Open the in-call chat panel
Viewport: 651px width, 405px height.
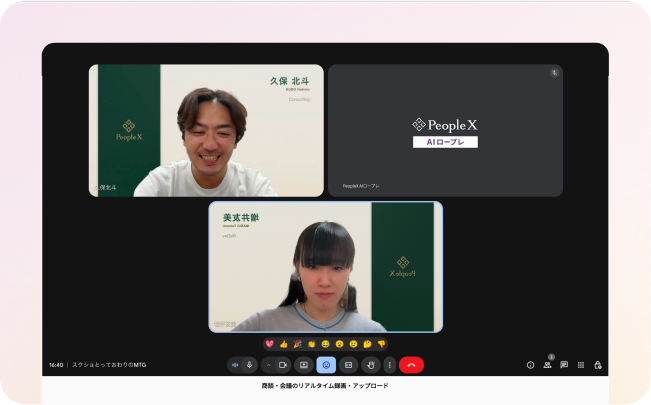(x=564, y=365)
